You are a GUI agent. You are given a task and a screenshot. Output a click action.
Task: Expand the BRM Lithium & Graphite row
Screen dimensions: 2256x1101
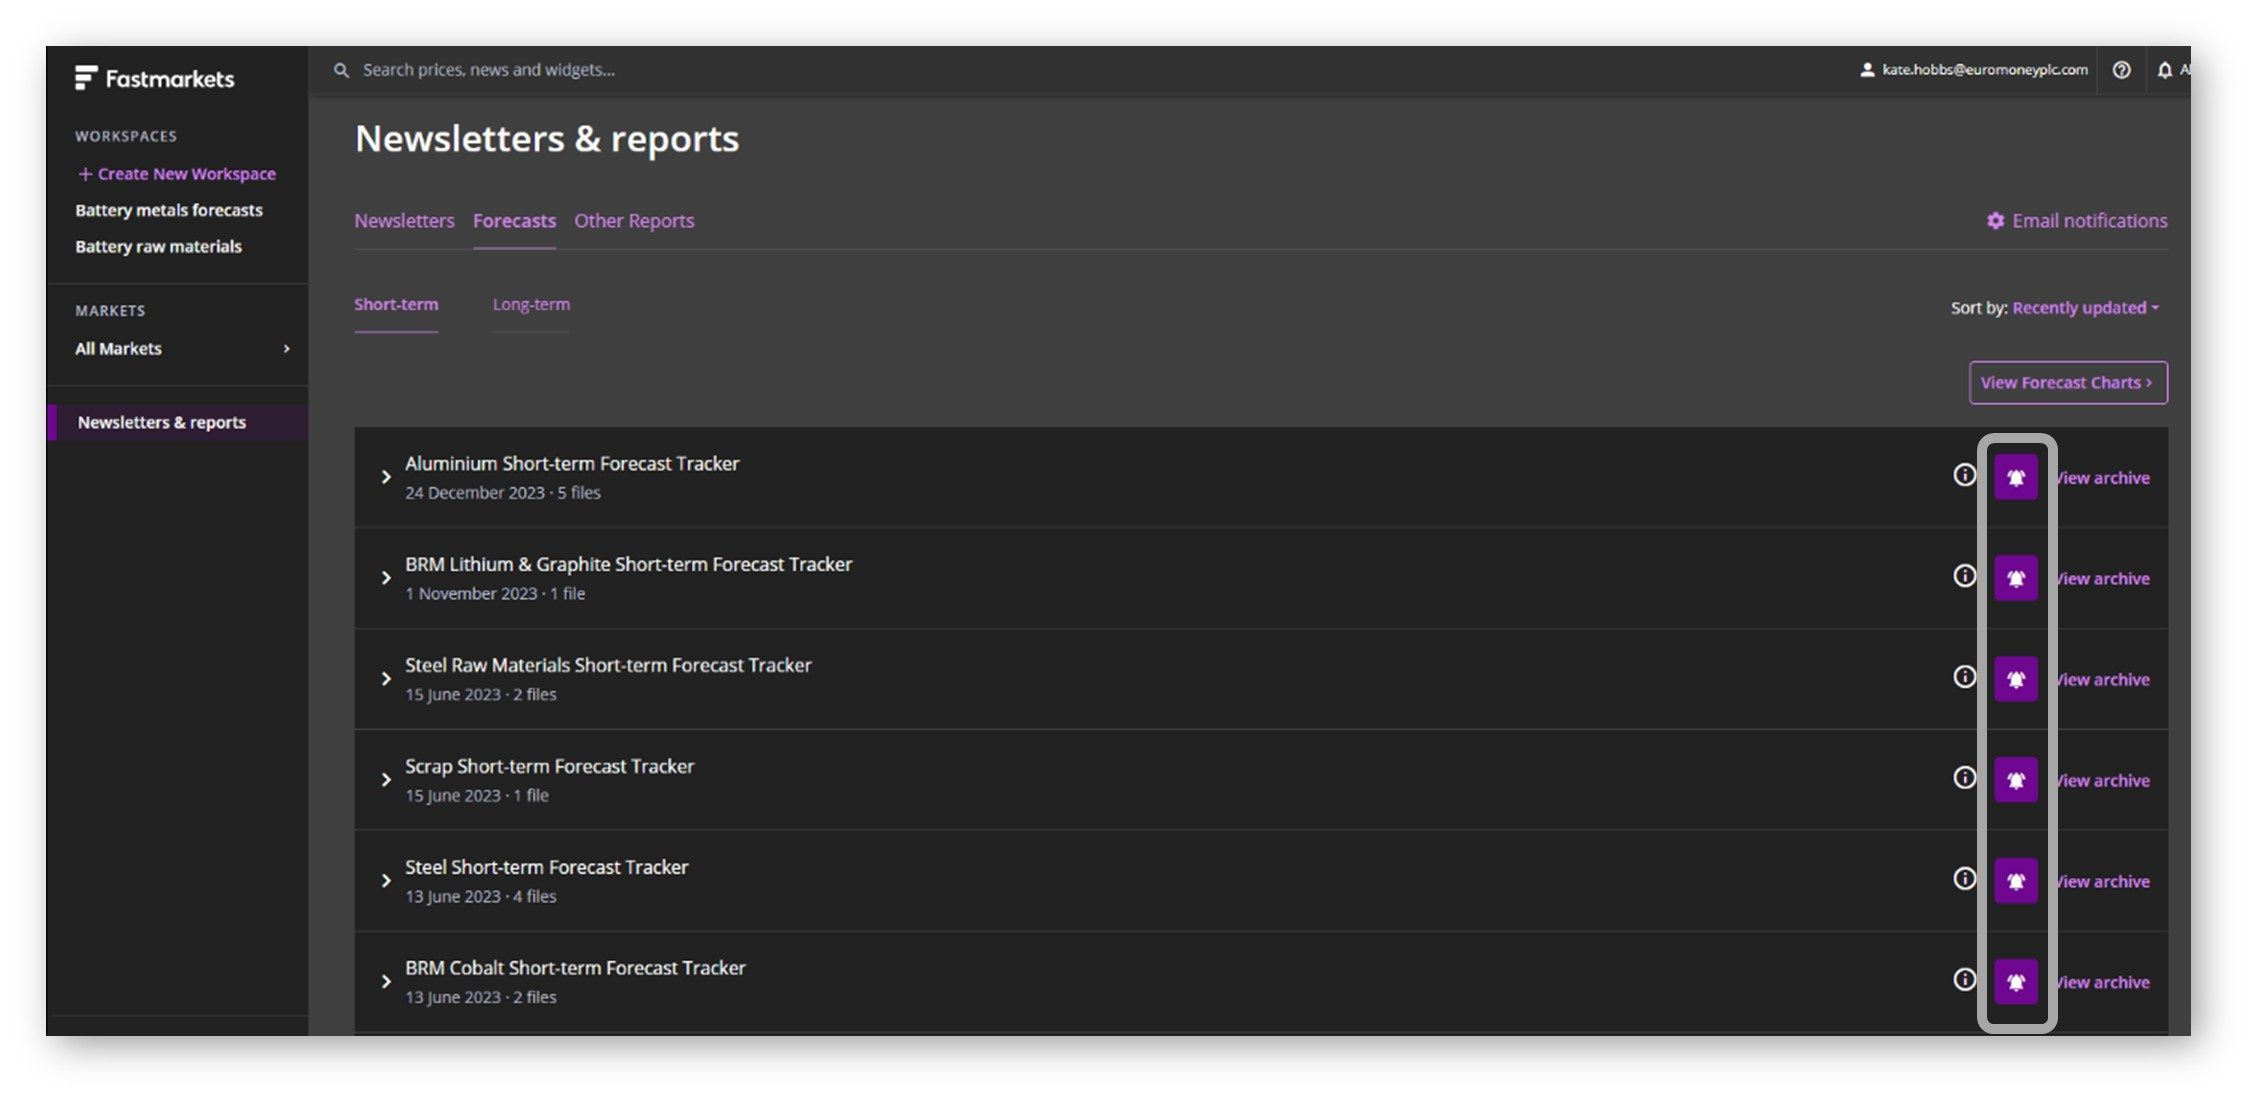[x=386, y=578]
